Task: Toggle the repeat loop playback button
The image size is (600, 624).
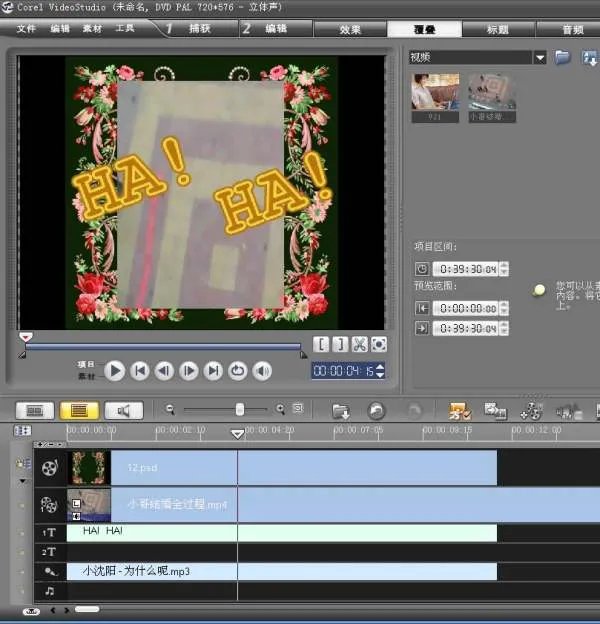Action: click(x=237, y=371)
